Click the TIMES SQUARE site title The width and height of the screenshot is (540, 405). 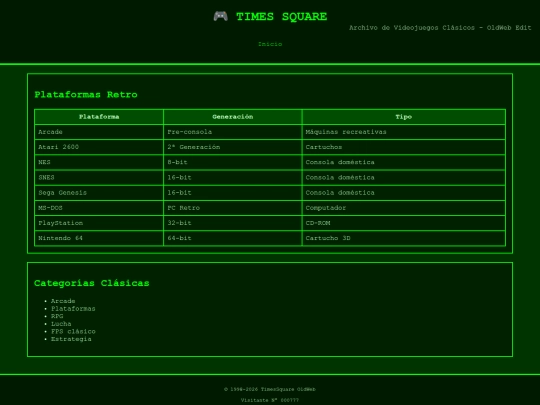tap(281, 17)
